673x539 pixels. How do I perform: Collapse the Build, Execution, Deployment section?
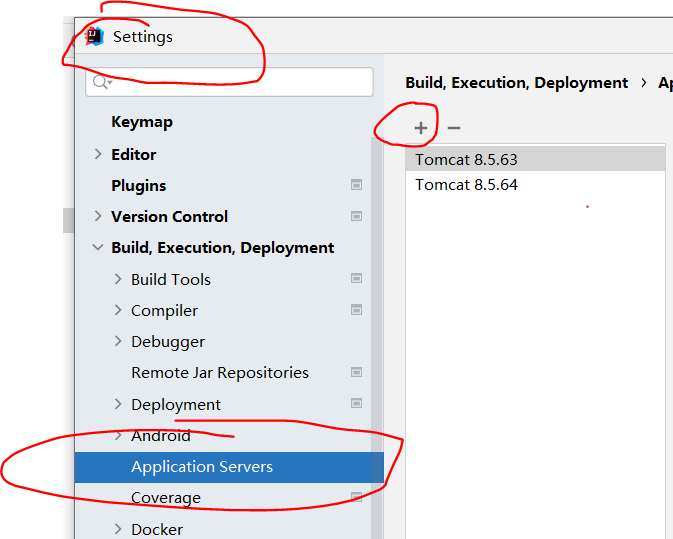pos(97,248)
